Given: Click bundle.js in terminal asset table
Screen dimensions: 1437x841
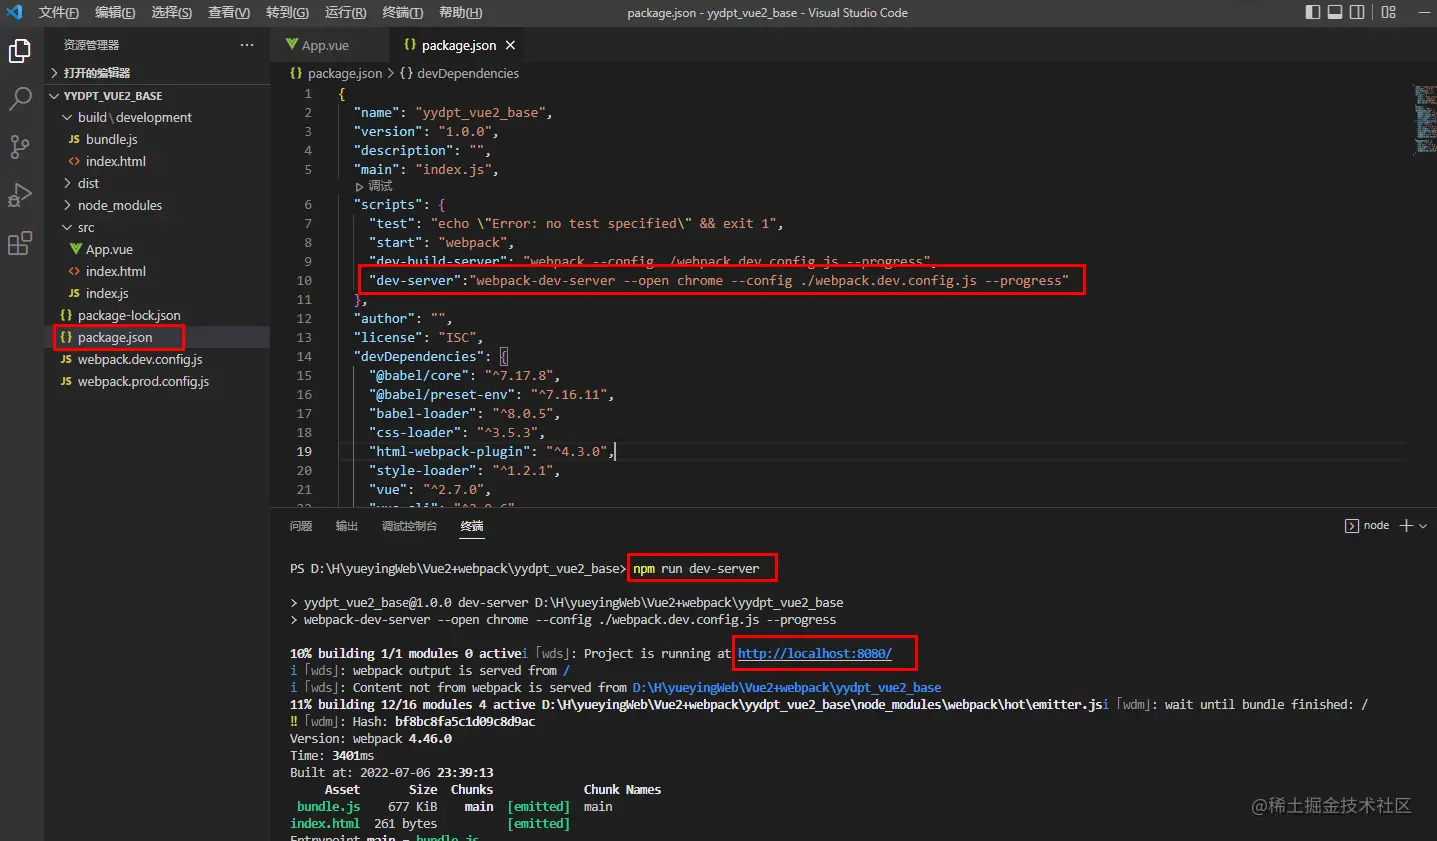Looking at the screenshot, I should pos(328,806).
